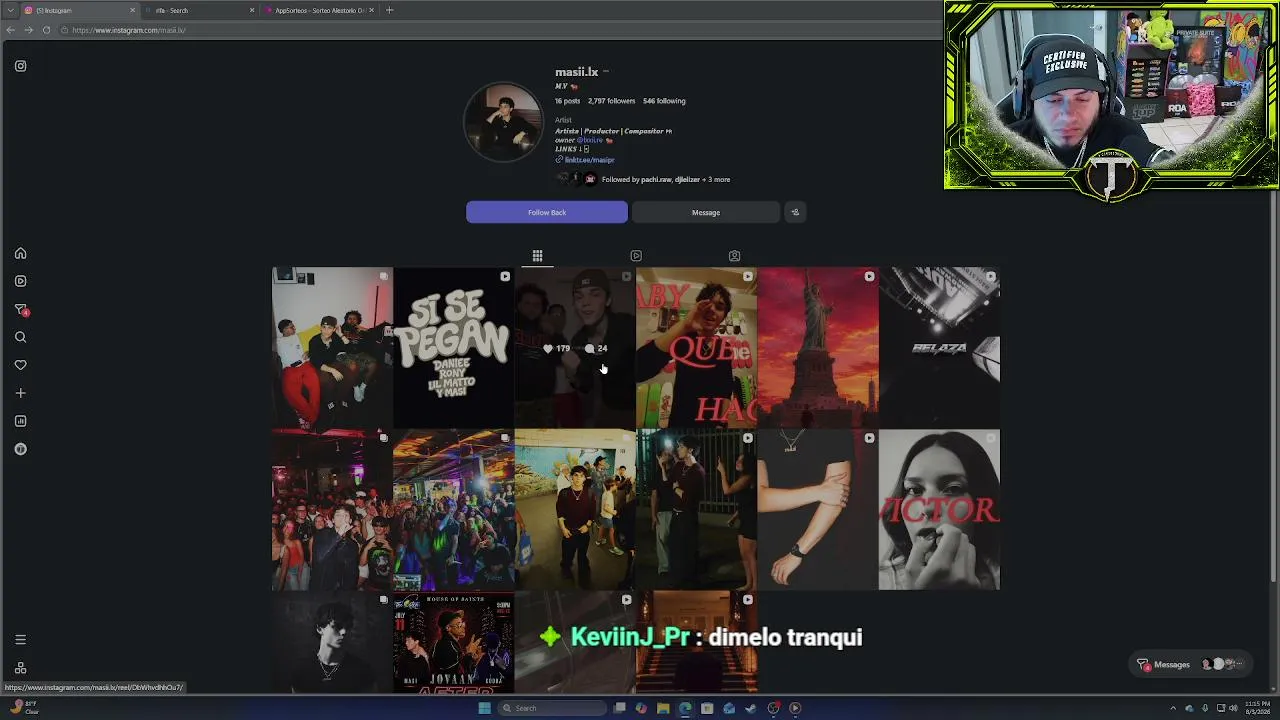The width and height of the screenshot is (1280, 720).
Task: Select the Posts grid tab
Action: [537, 256]
